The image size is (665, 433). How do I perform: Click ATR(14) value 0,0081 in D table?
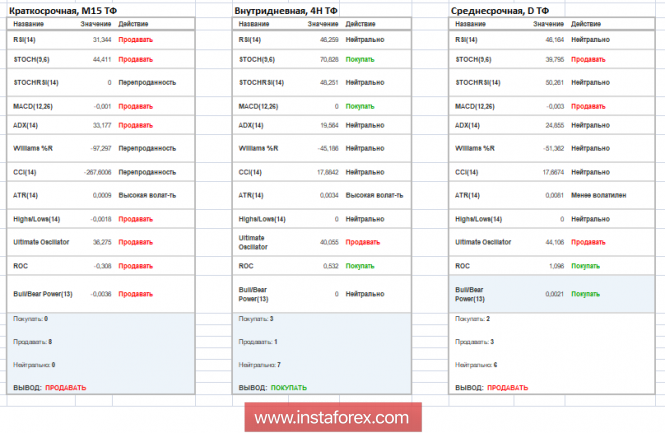pyautogui.click(x=555, y=196)
